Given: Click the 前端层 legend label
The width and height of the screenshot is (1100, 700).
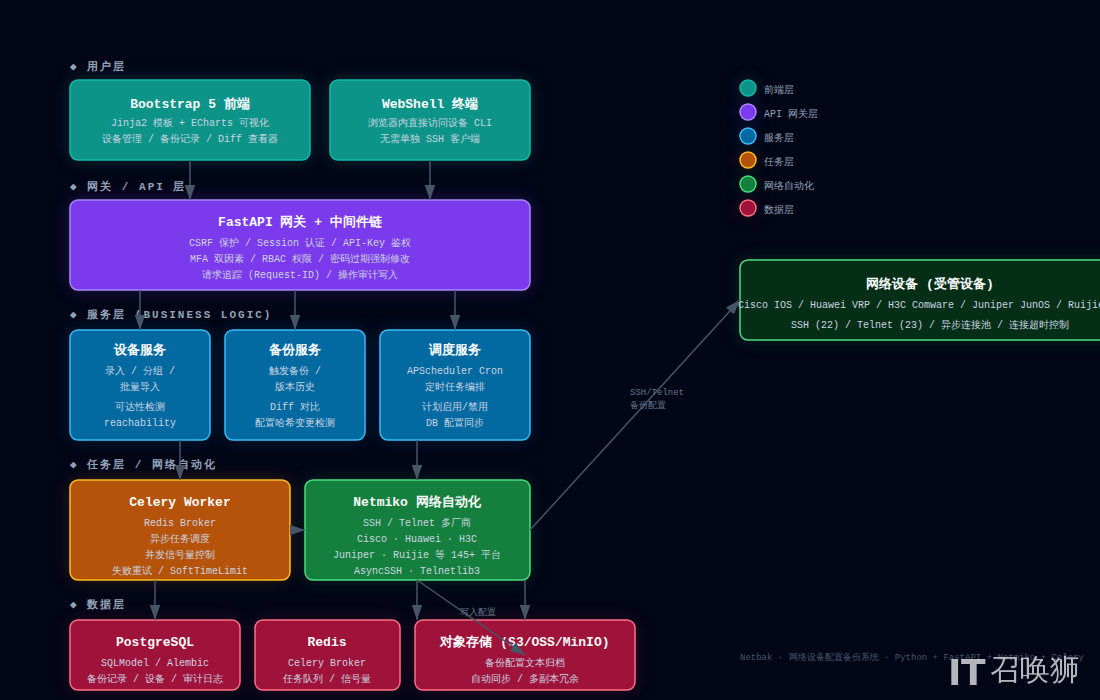Looking at the screenshot, I should pos(779,90).
